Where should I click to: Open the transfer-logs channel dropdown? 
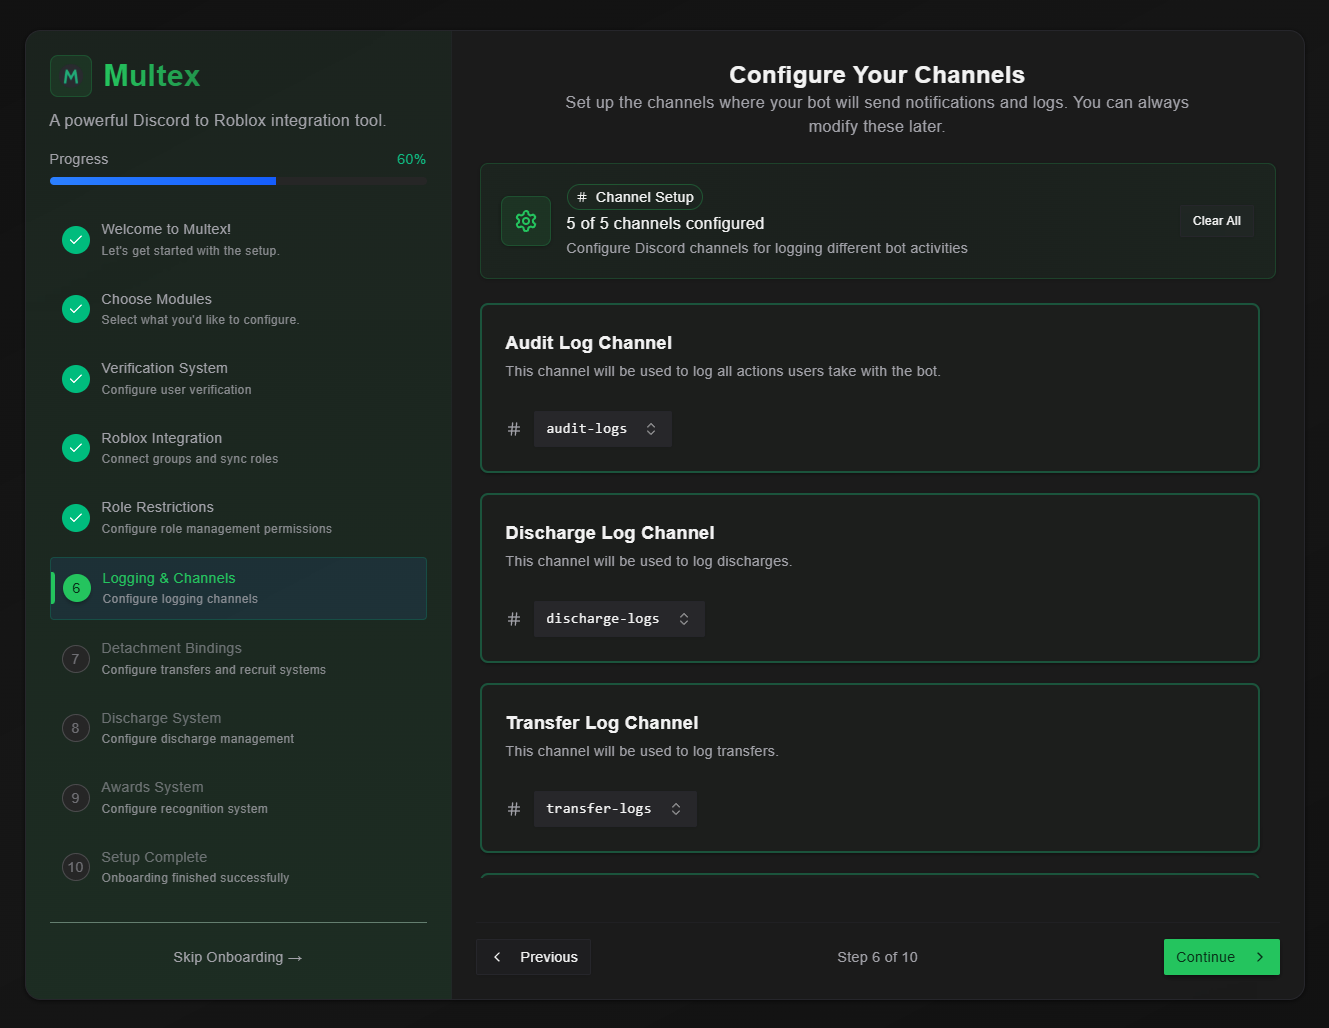point(614,809)
